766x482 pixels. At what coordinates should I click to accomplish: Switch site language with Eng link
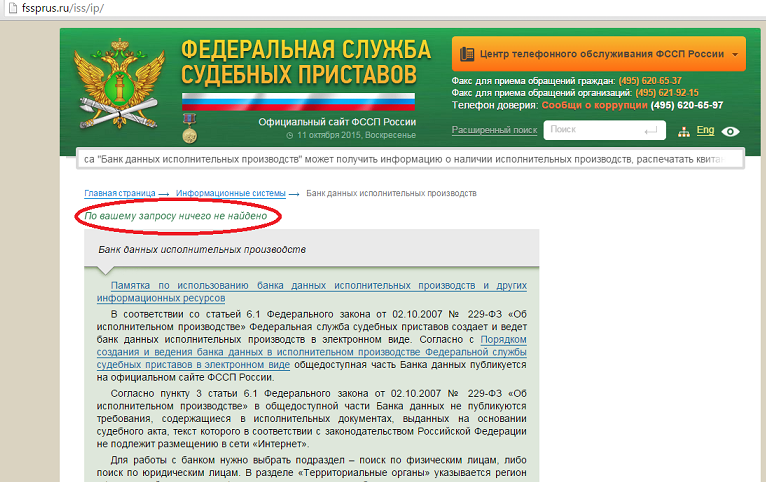[x=705, y=130]
